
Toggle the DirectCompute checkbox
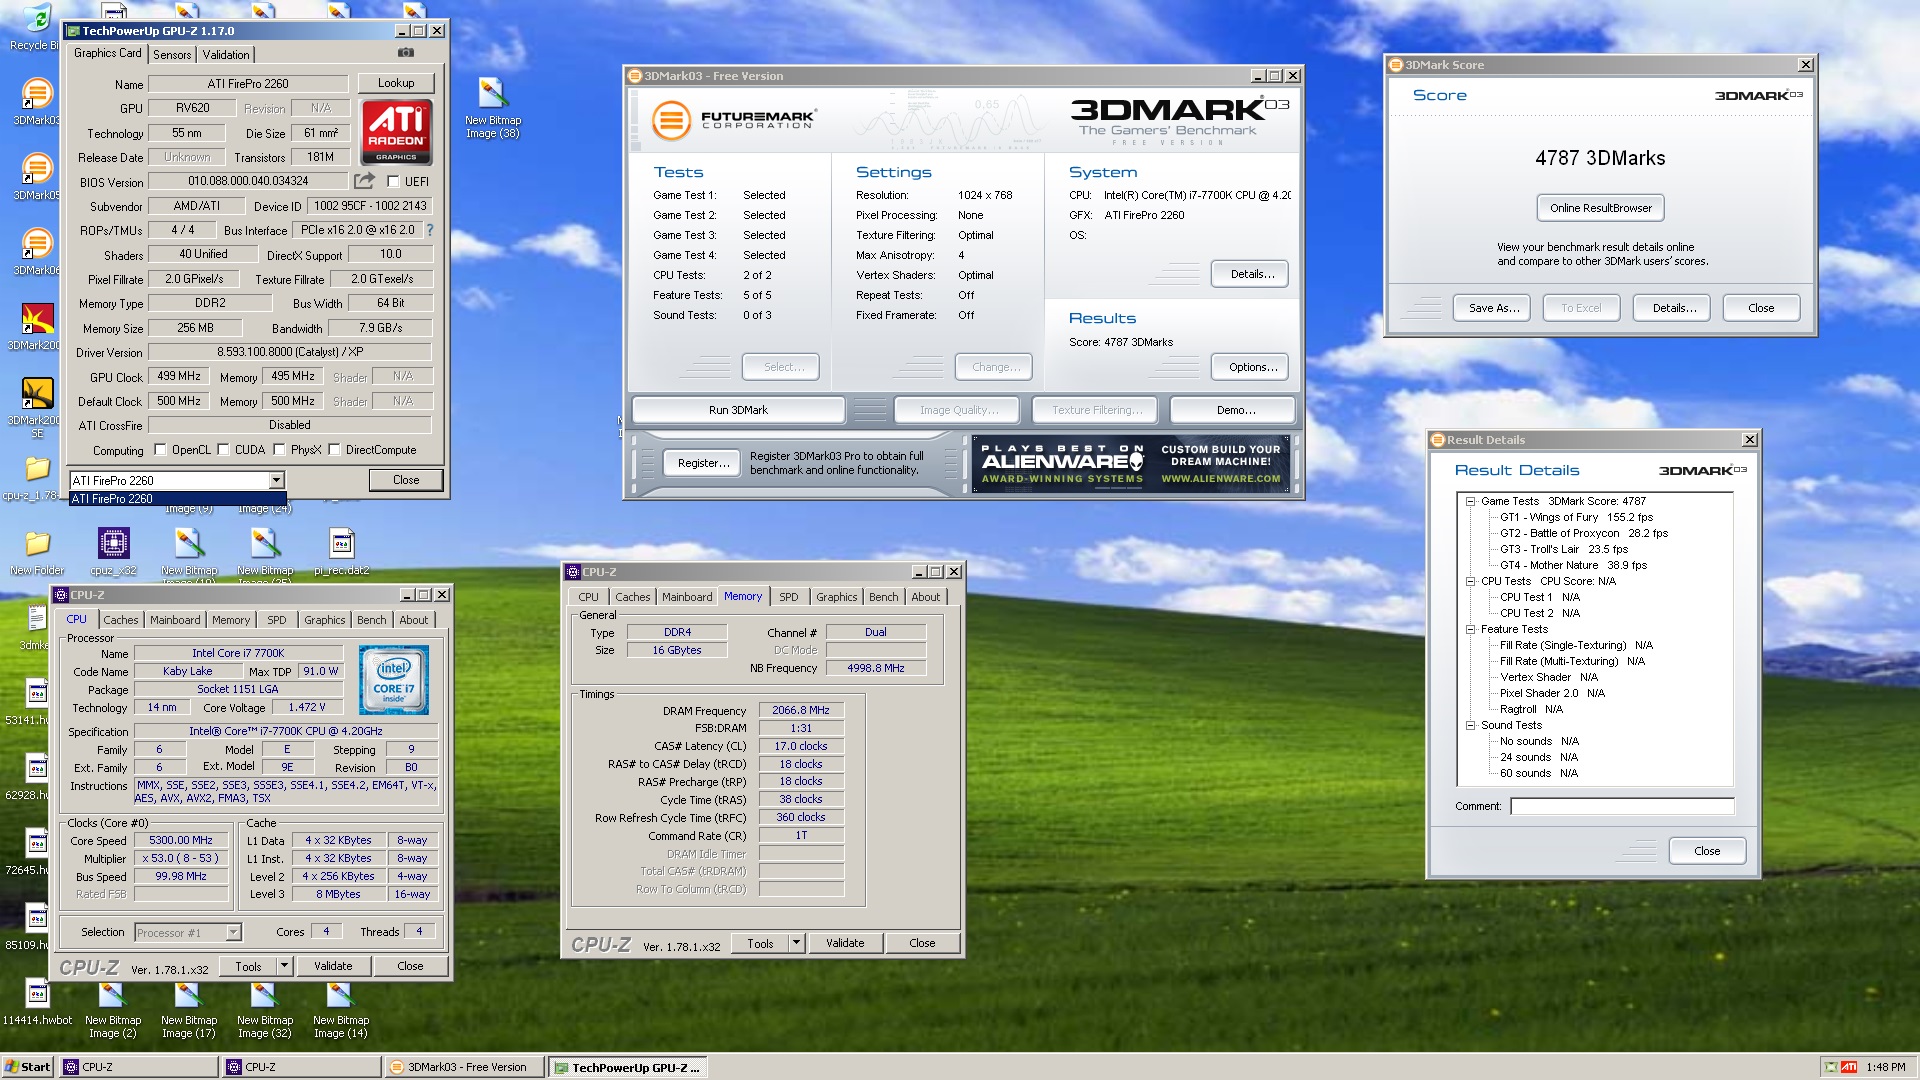(x=334, y=450)
